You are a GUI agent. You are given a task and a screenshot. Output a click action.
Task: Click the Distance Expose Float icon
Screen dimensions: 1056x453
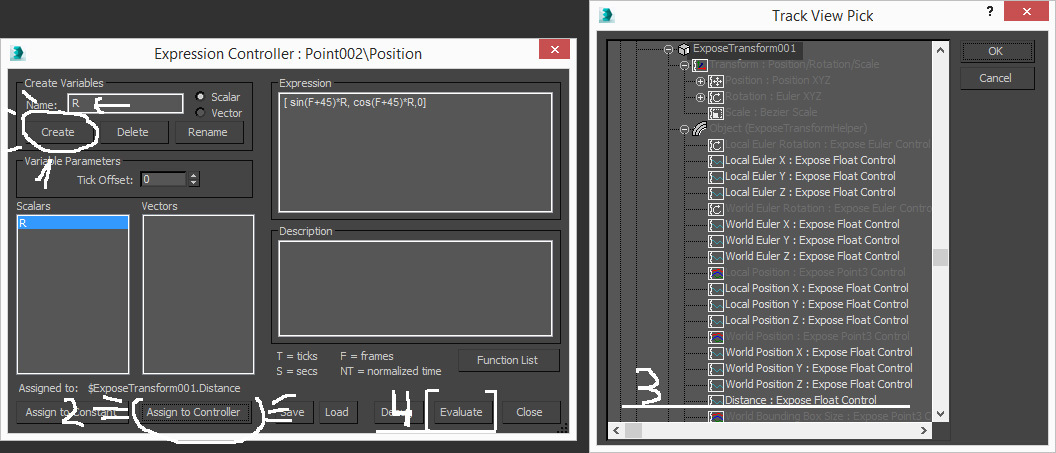716,400
